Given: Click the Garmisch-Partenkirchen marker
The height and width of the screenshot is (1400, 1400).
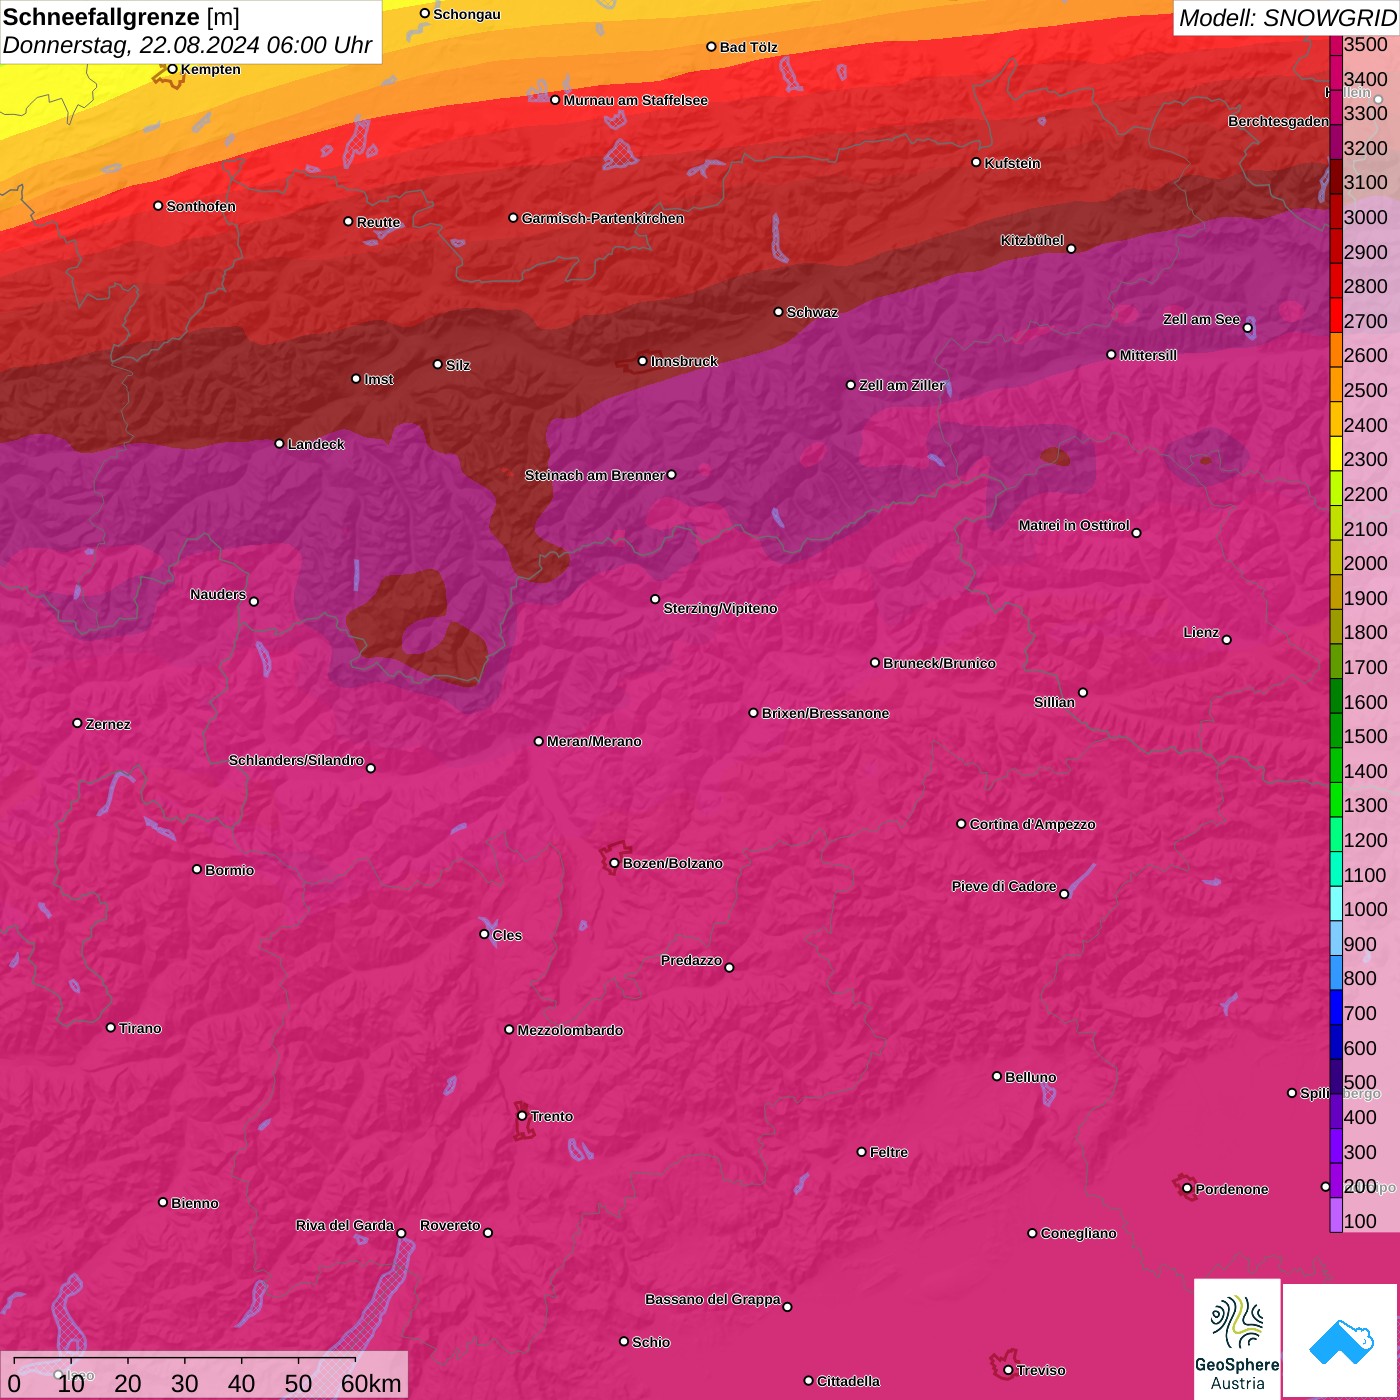Looking at the screenshot, I should (x=513, y=217).
